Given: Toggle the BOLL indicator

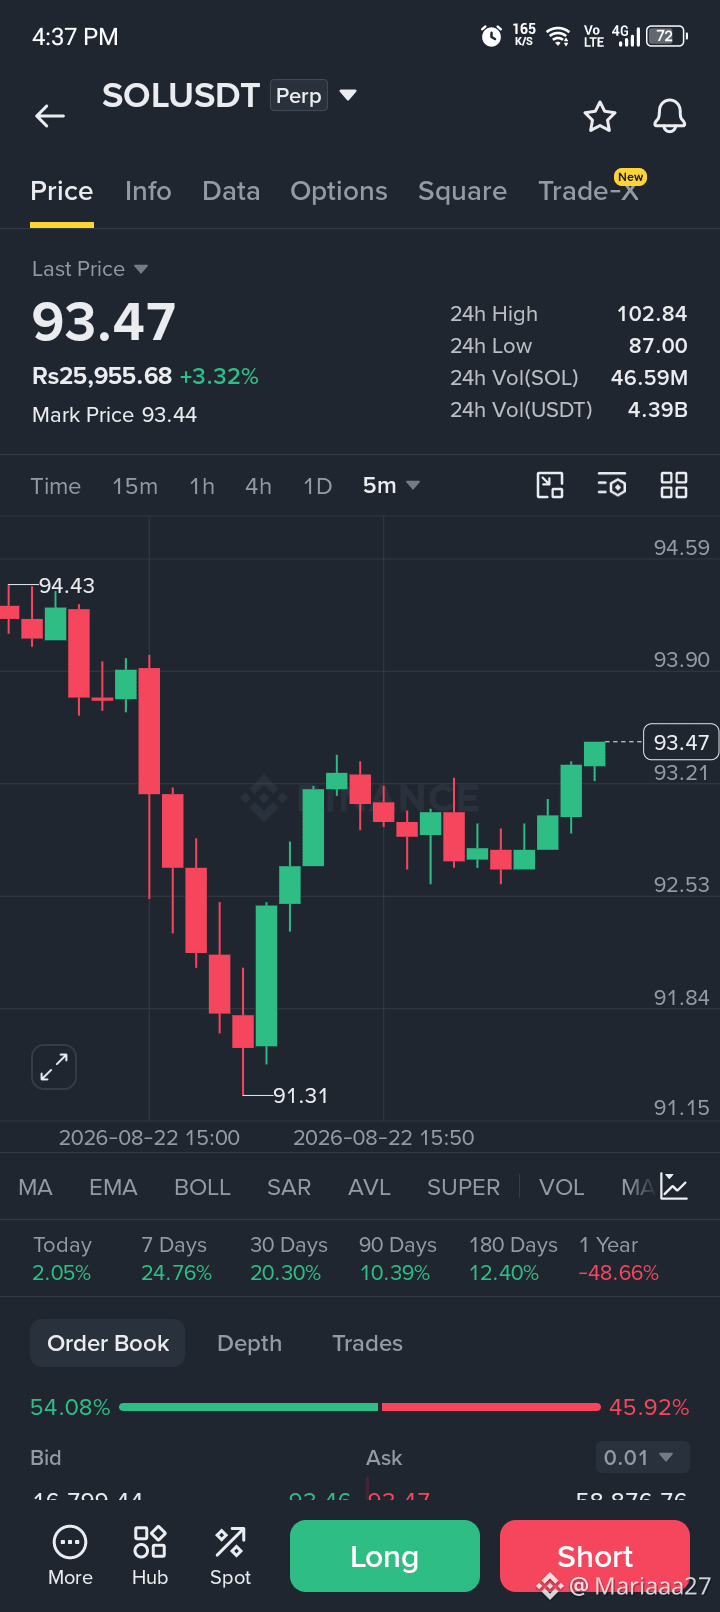Looking at the screenshot, I should (x=202, y=1187).
